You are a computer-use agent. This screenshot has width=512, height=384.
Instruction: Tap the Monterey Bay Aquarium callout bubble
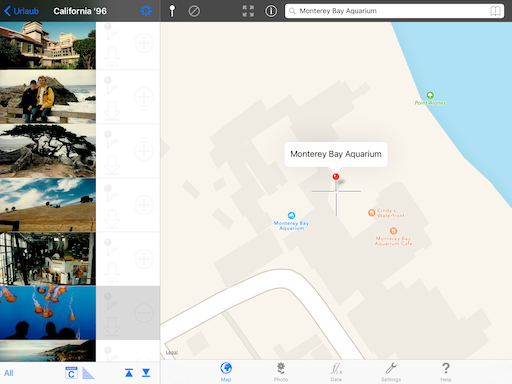tap(336, 154)
